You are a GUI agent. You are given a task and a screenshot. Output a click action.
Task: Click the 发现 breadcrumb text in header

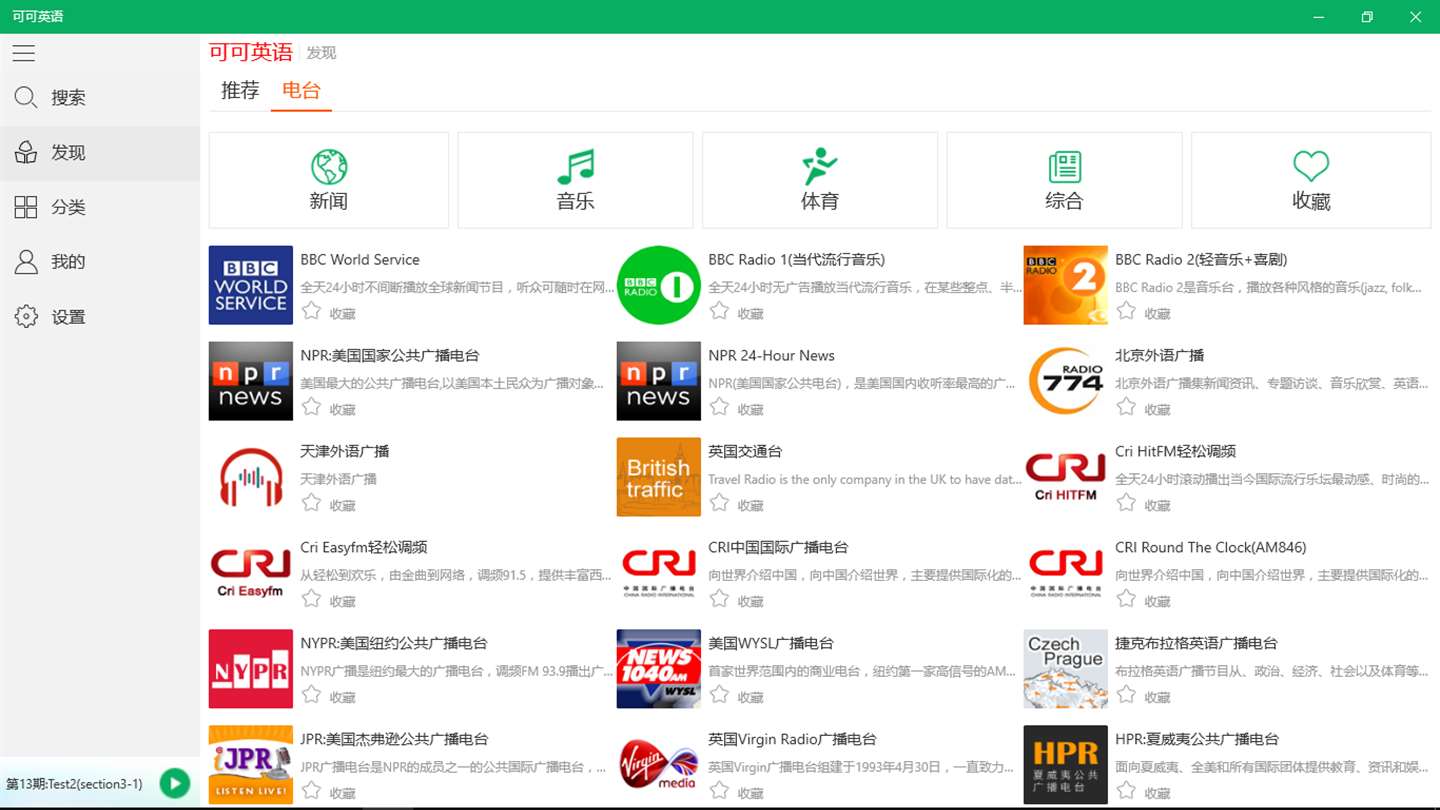pyautogui.click(x=321, y=53)
